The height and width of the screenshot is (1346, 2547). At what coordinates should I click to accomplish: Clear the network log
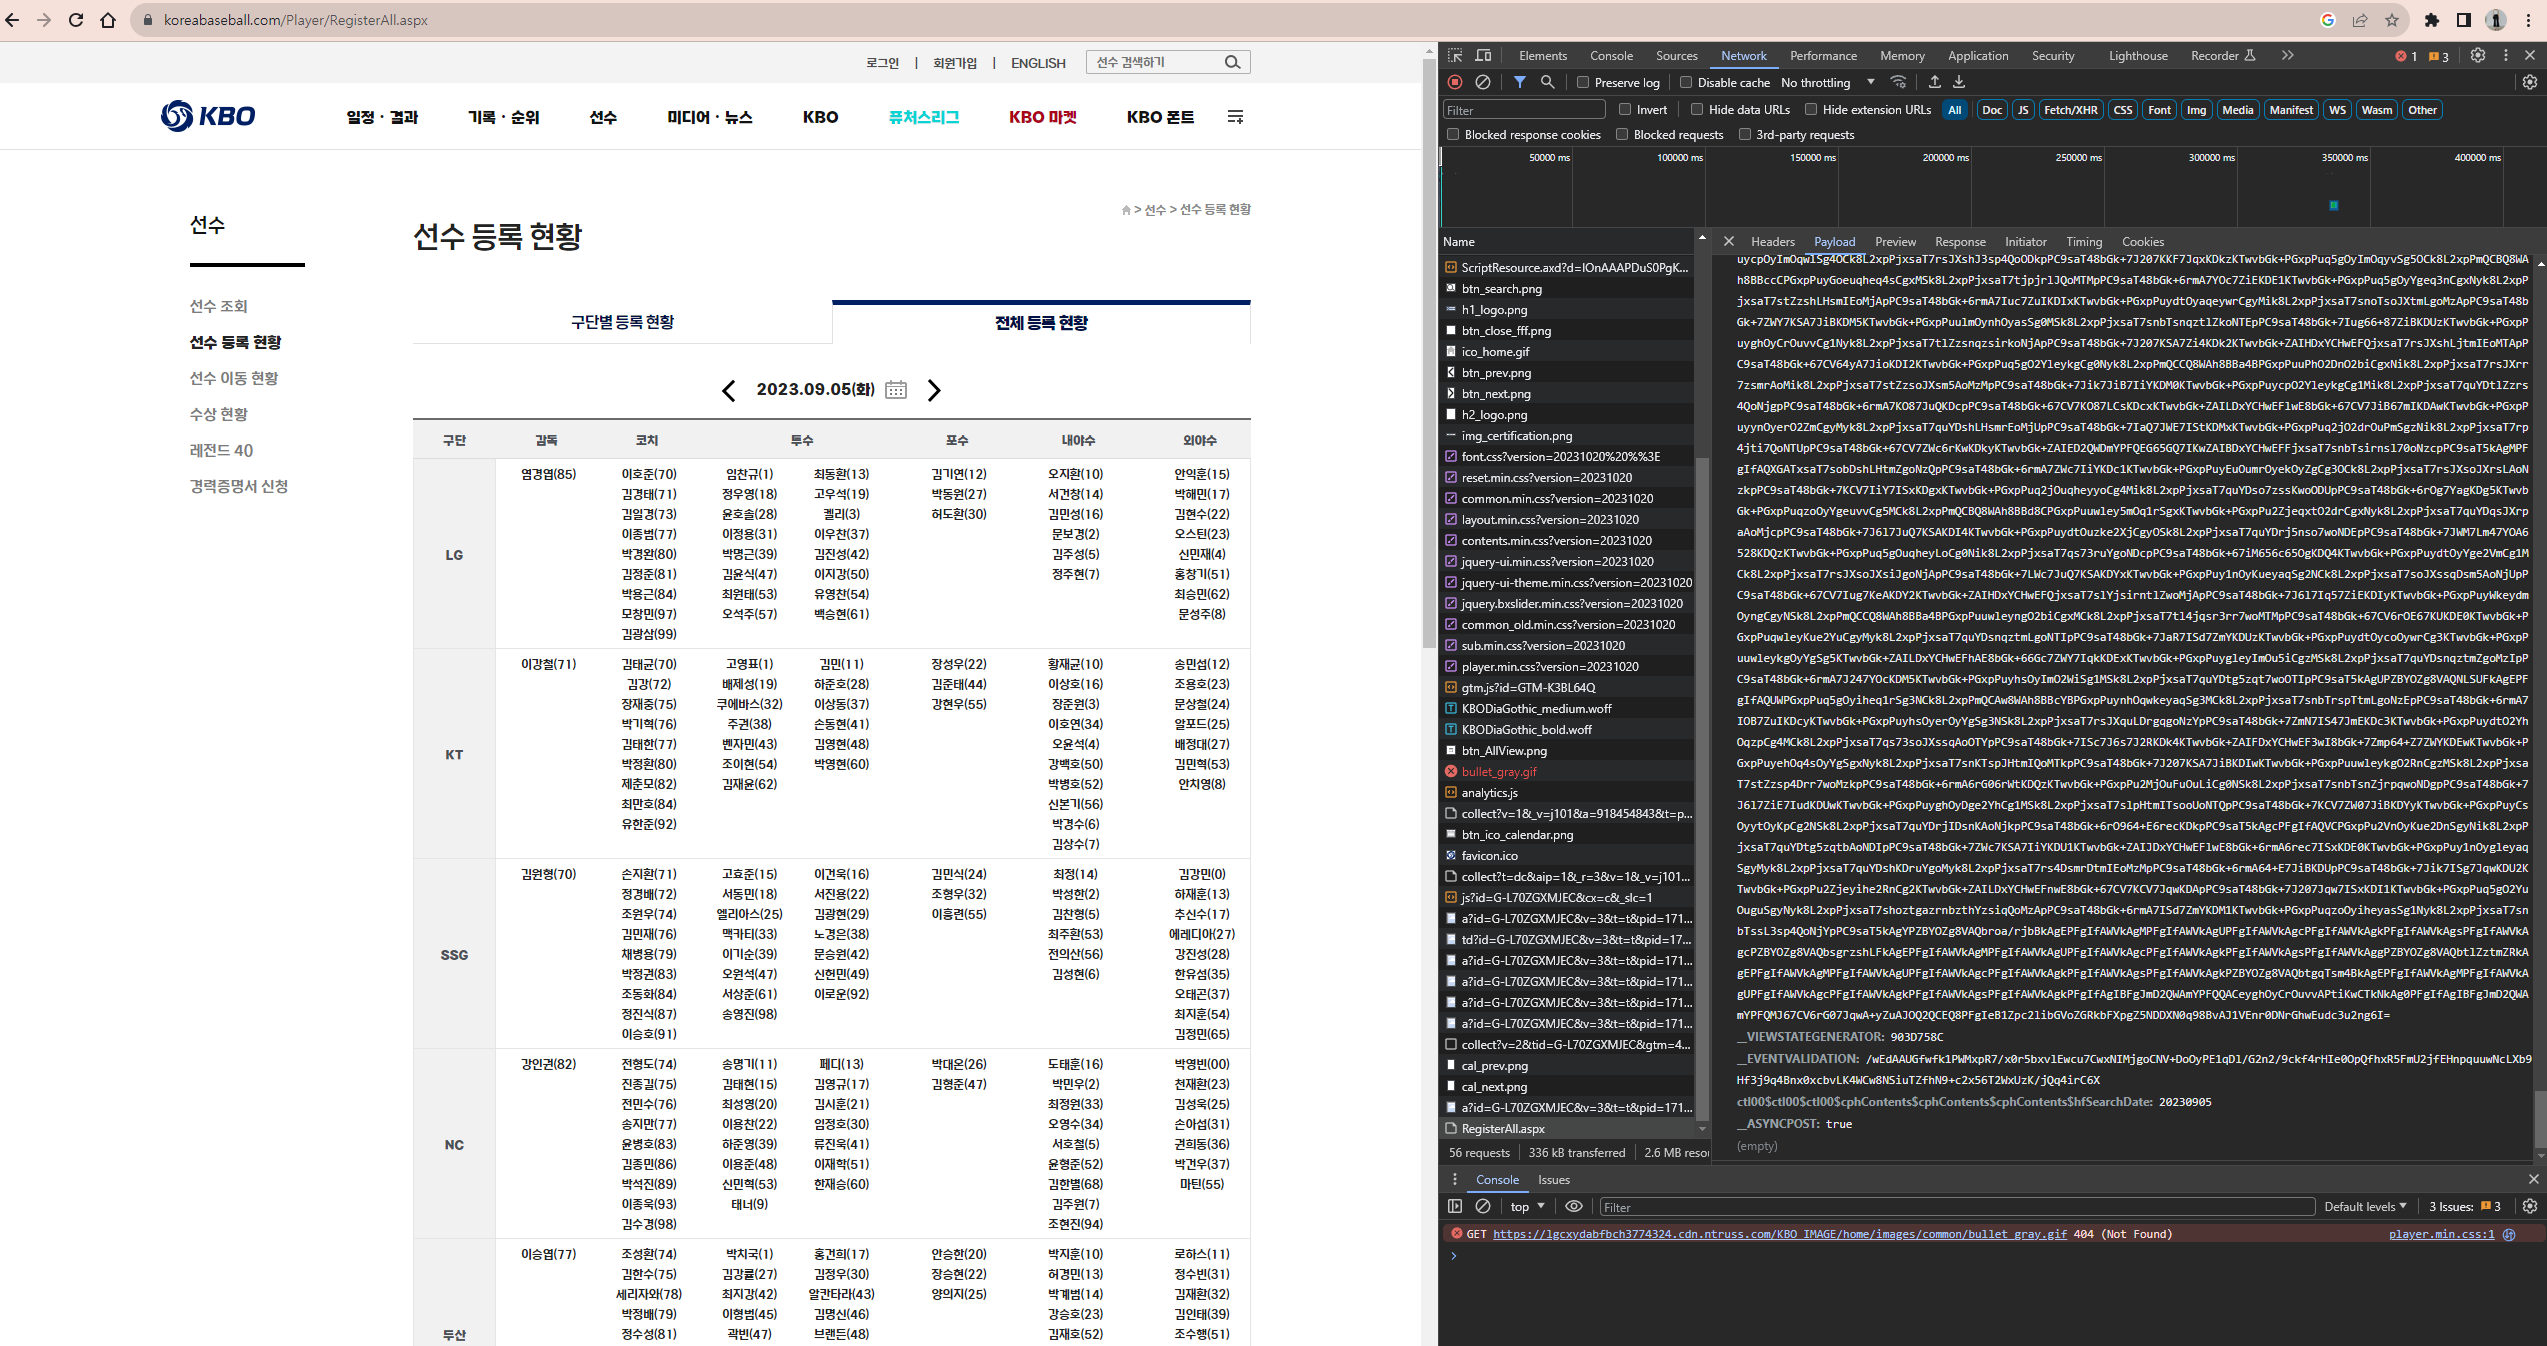pyautogui.click(x=1483, y=82)
